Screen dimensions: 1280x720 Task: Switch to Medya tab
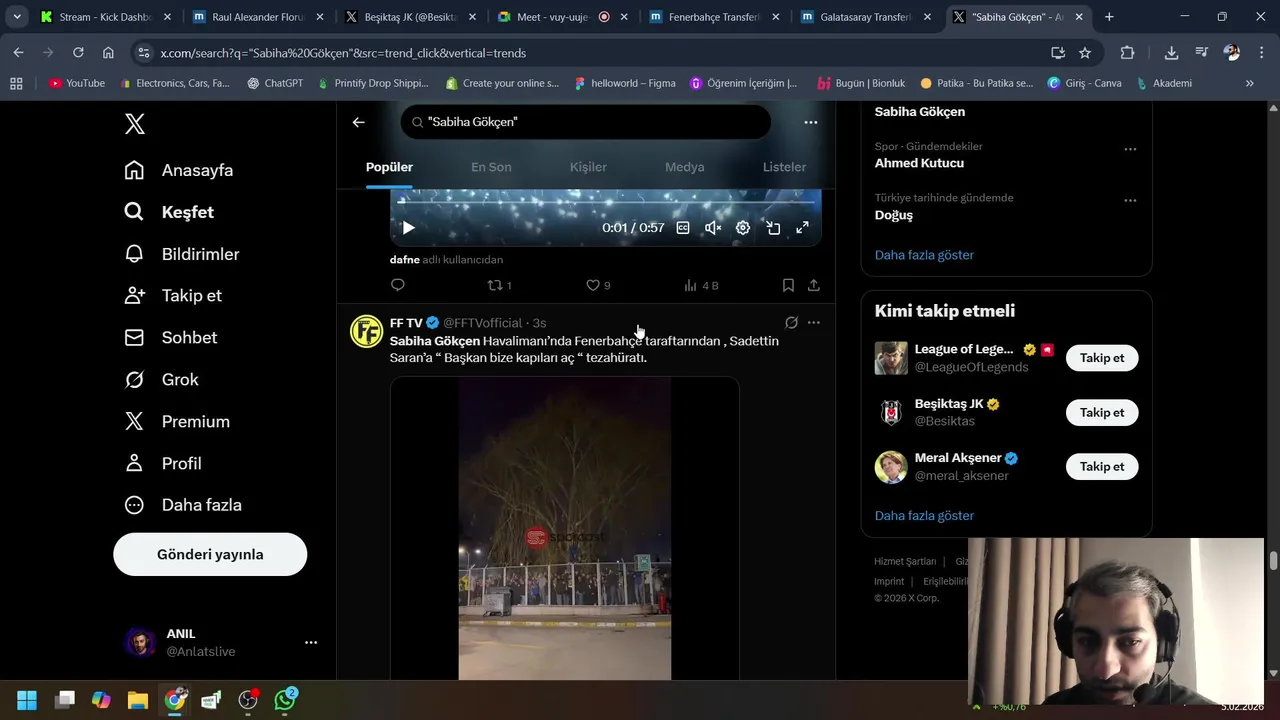click(685, 167)
